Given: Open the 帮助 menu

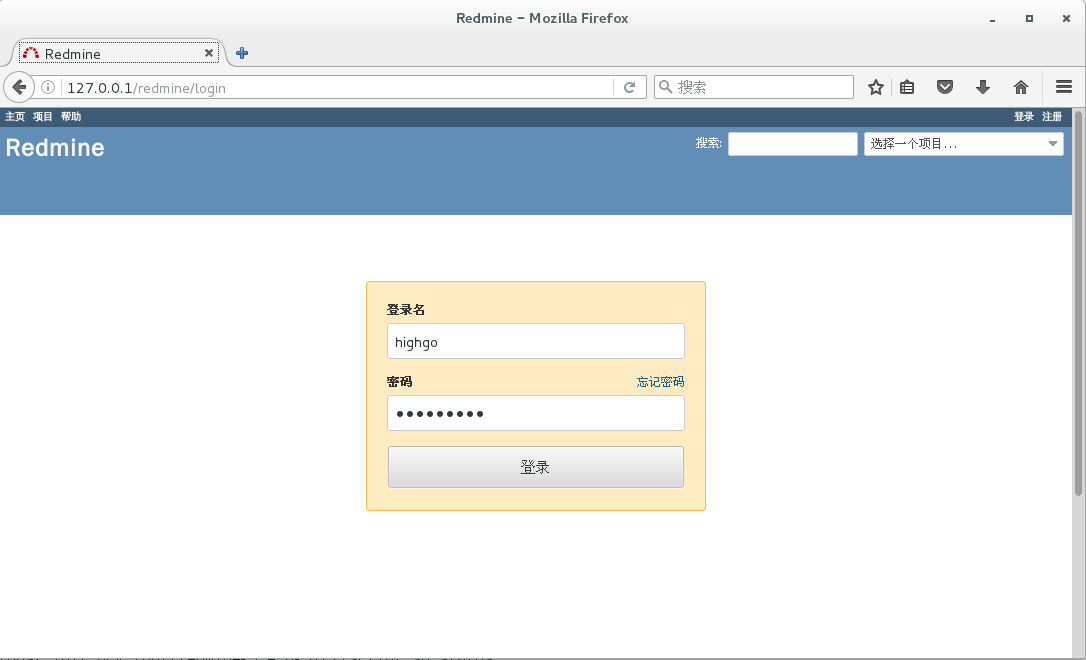Looking at the screenshot, I should 70,116.
